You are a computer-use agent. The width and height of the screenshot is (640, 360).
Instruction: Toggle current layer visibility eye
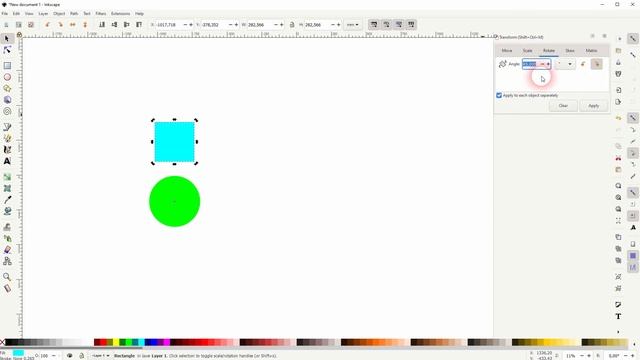69,356
